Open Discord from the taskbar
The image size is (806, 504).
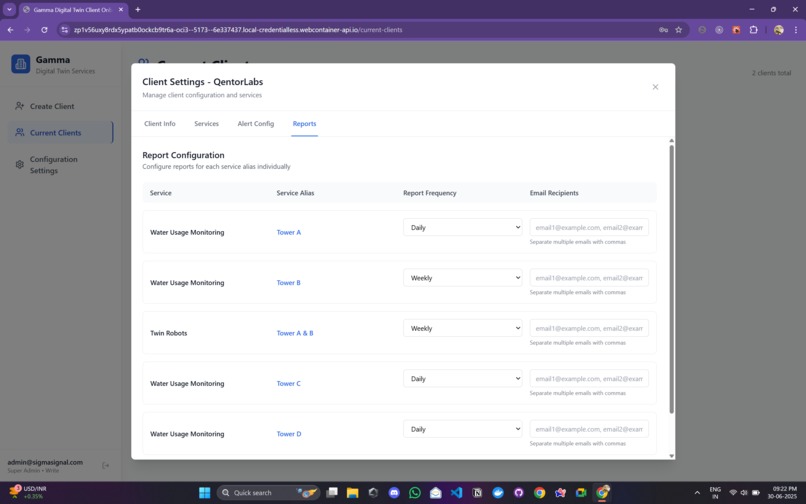(x=394, y=493)
